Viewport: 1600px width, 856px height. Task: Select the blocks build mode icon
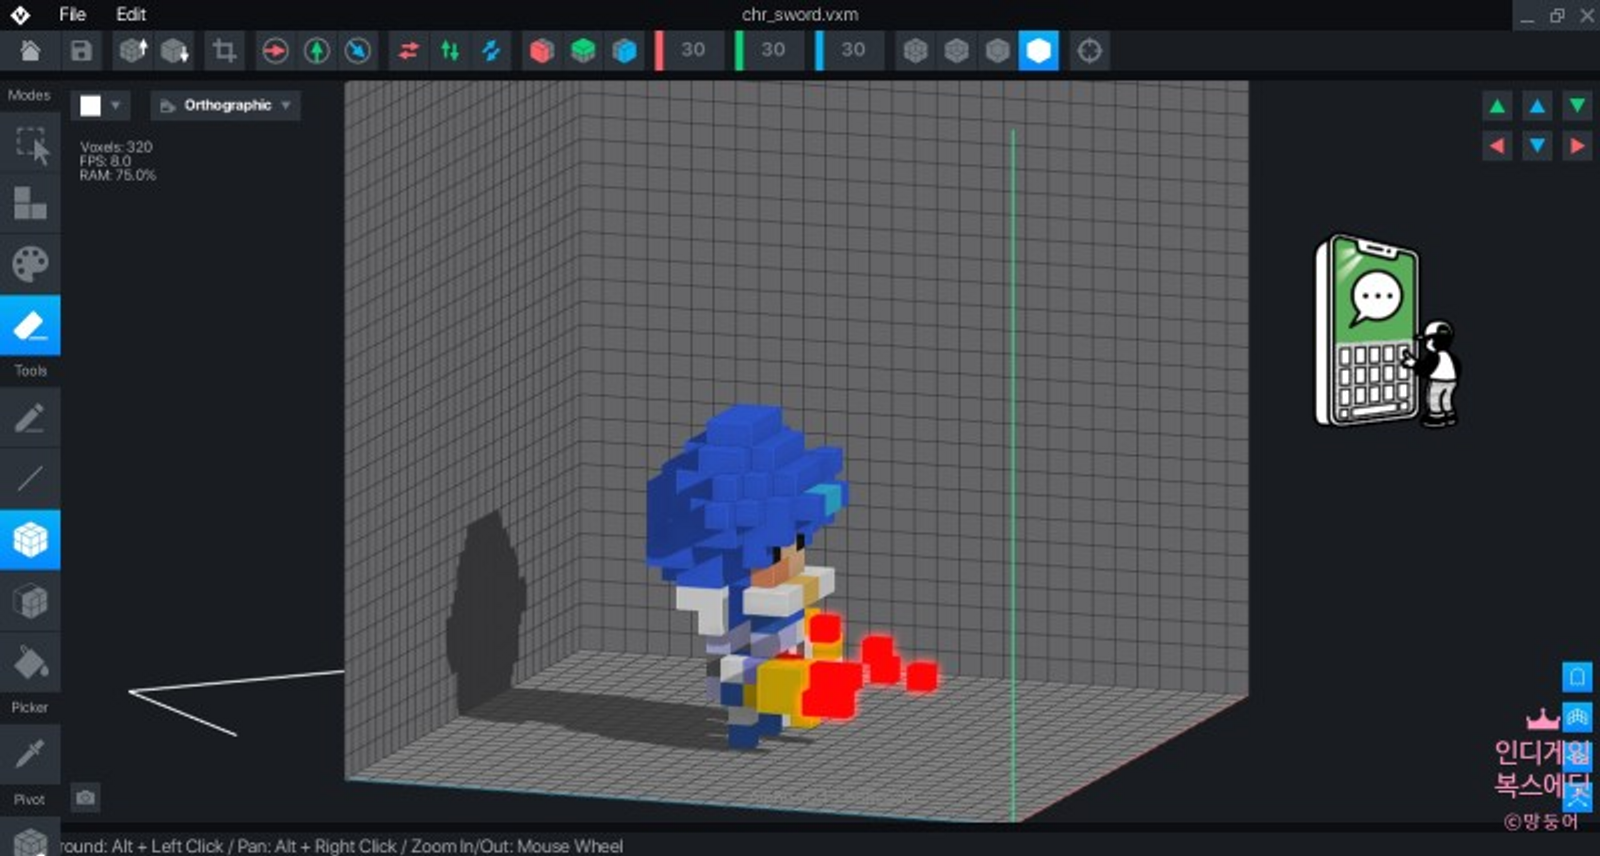[30, 204]
